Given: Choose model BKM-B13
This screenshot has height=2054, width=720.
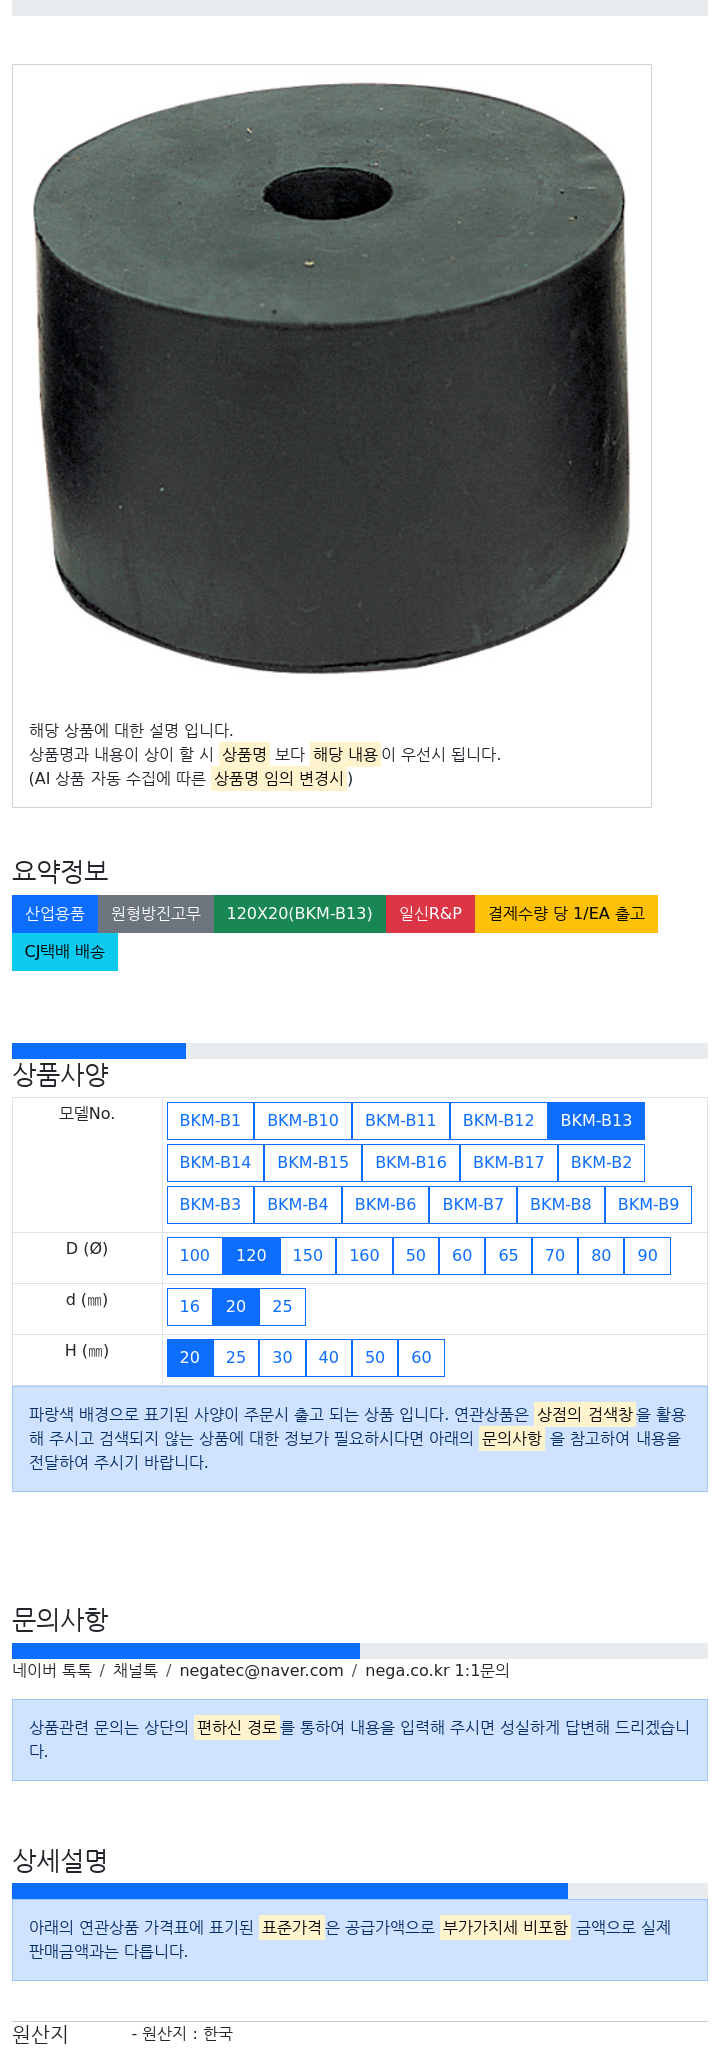Looking at the screenshot, I should coord(596,1121).
